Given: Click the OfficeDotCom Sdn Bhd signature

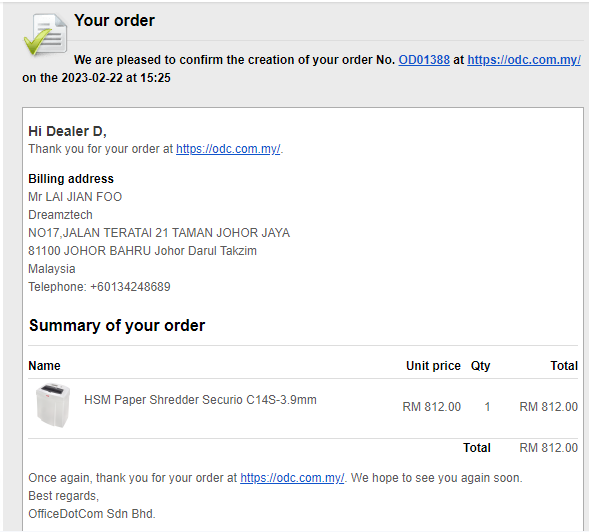Looking at the screenshot, I should [x=92, y=514].
